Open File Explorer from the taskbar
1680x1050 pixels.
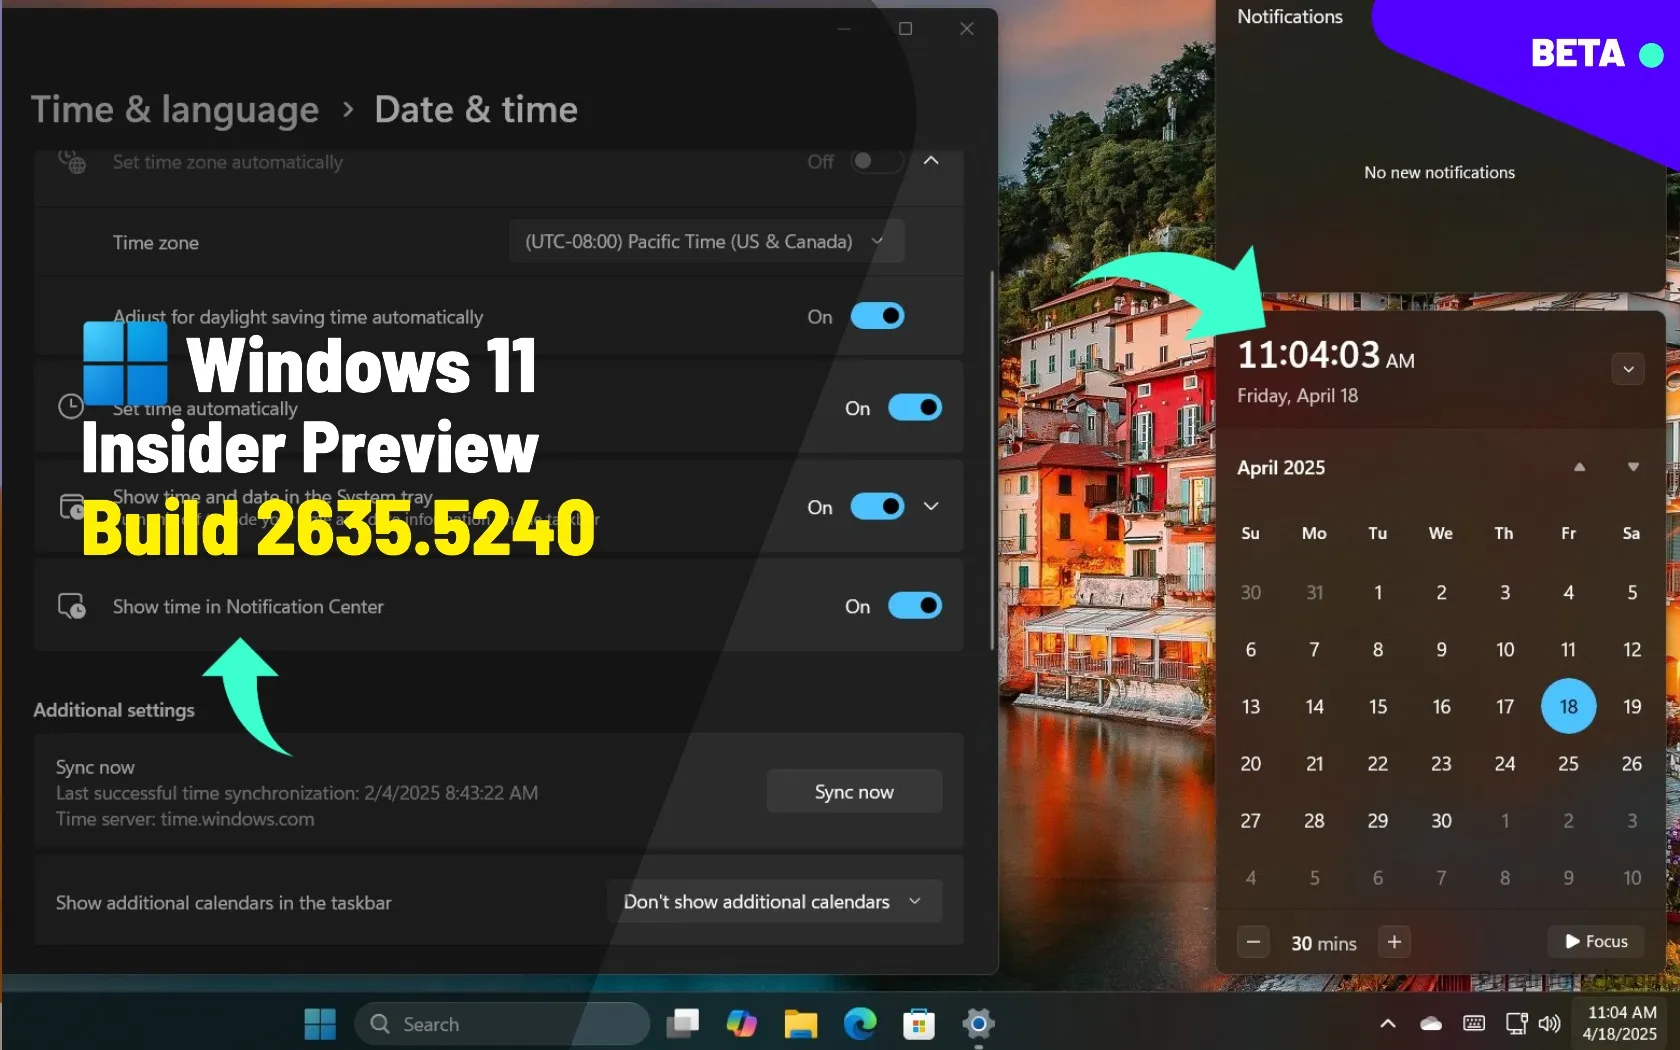pos(800,1023)
